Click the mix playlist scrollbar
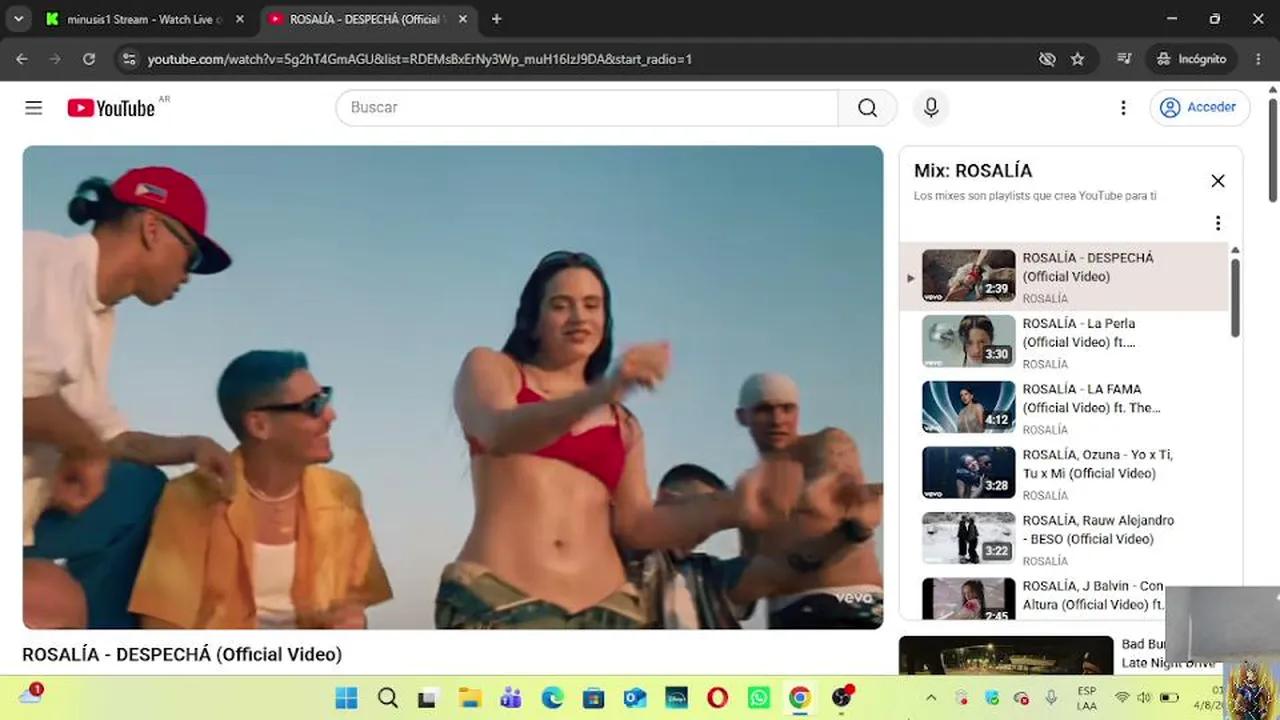This screenshot has height=720, width=1280. 1235,298
